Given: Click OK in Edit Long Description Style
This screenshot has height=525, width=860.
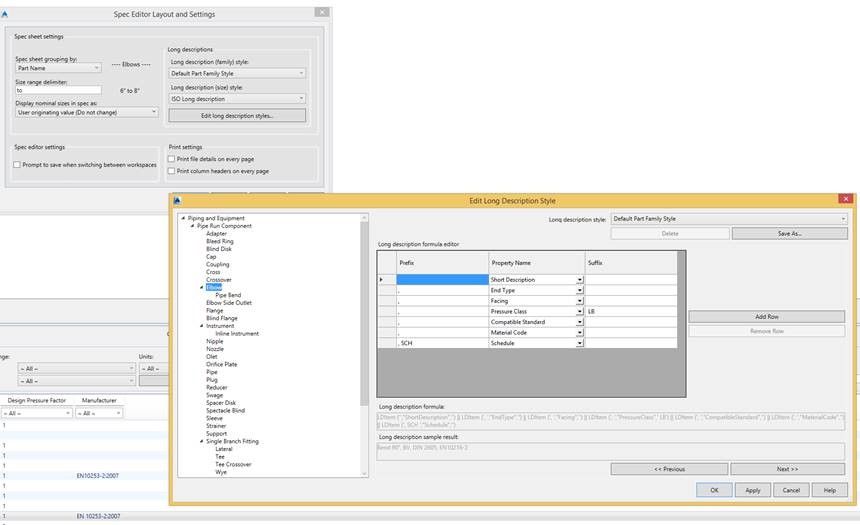Looking at the screenshot, I should click(714, 490).
